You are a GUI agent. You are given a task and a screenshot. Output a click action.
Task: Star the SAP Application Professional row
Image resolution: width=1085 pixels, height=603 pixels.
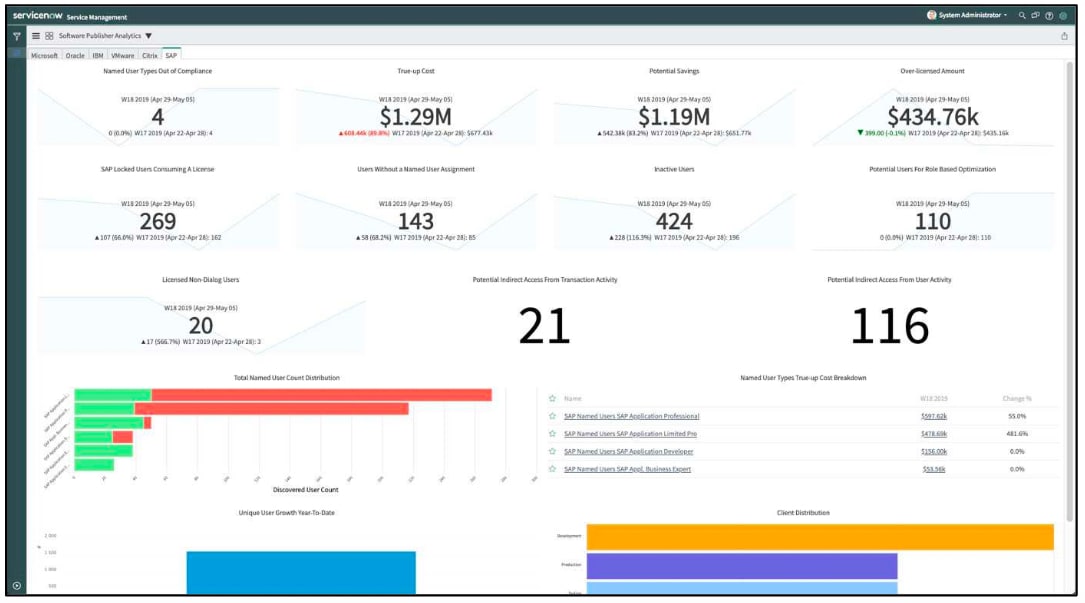tap(552, 416)
